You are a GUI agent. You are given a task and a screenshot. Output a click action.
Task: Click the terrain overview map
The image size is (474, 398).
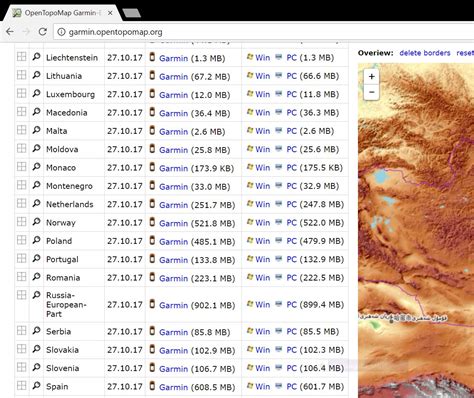tap(416, 230)
